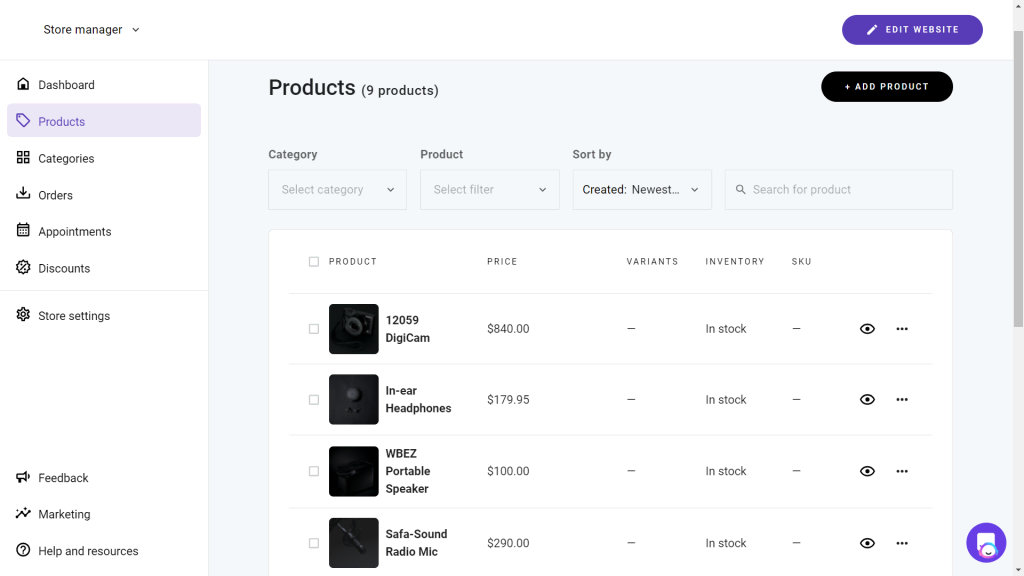Screen dimensions: 1024x576
Task: Open Help and resources menu item
Action: coord(88,551)
